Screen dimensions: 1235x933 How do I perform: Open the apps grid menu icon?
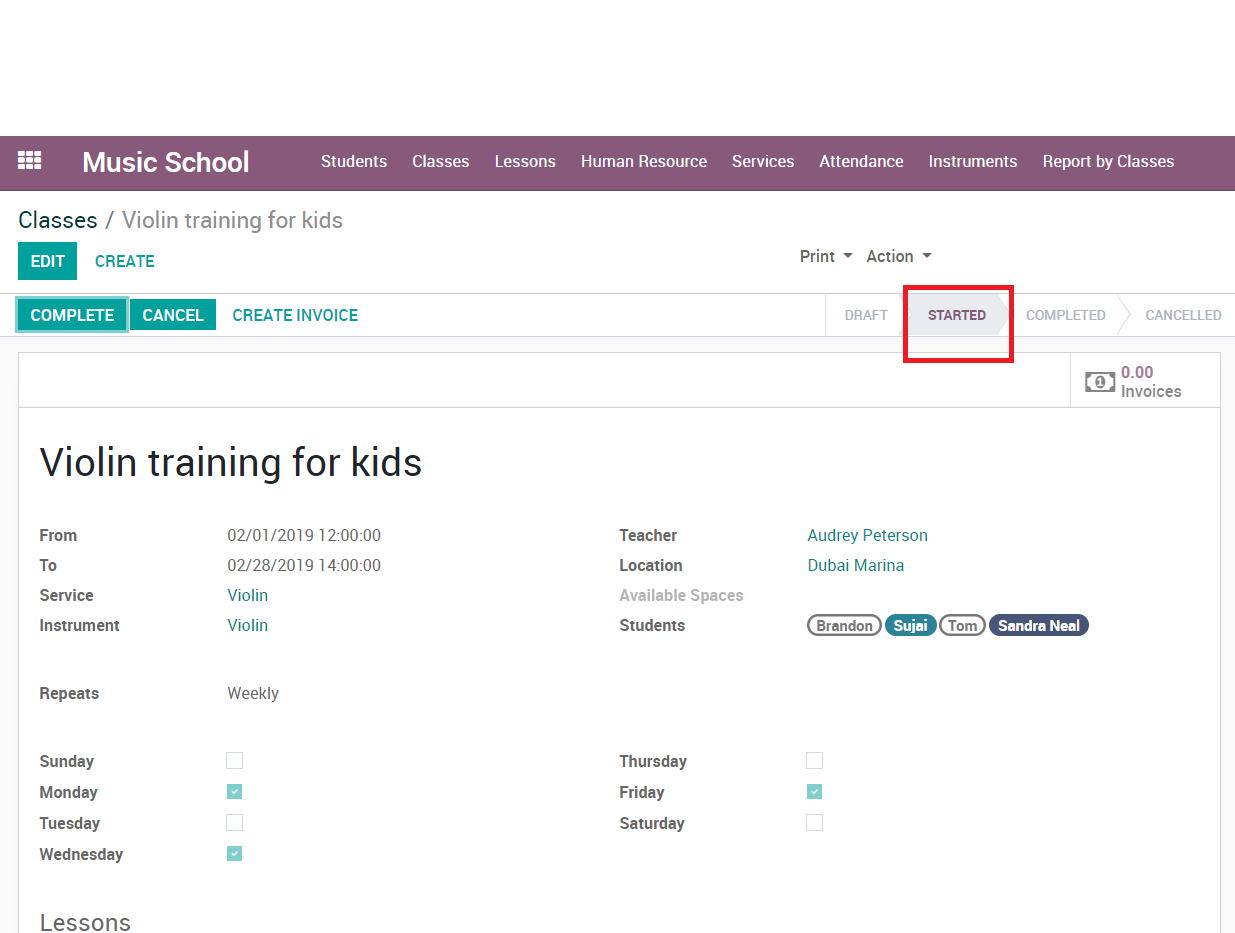[x=30, y=161]
